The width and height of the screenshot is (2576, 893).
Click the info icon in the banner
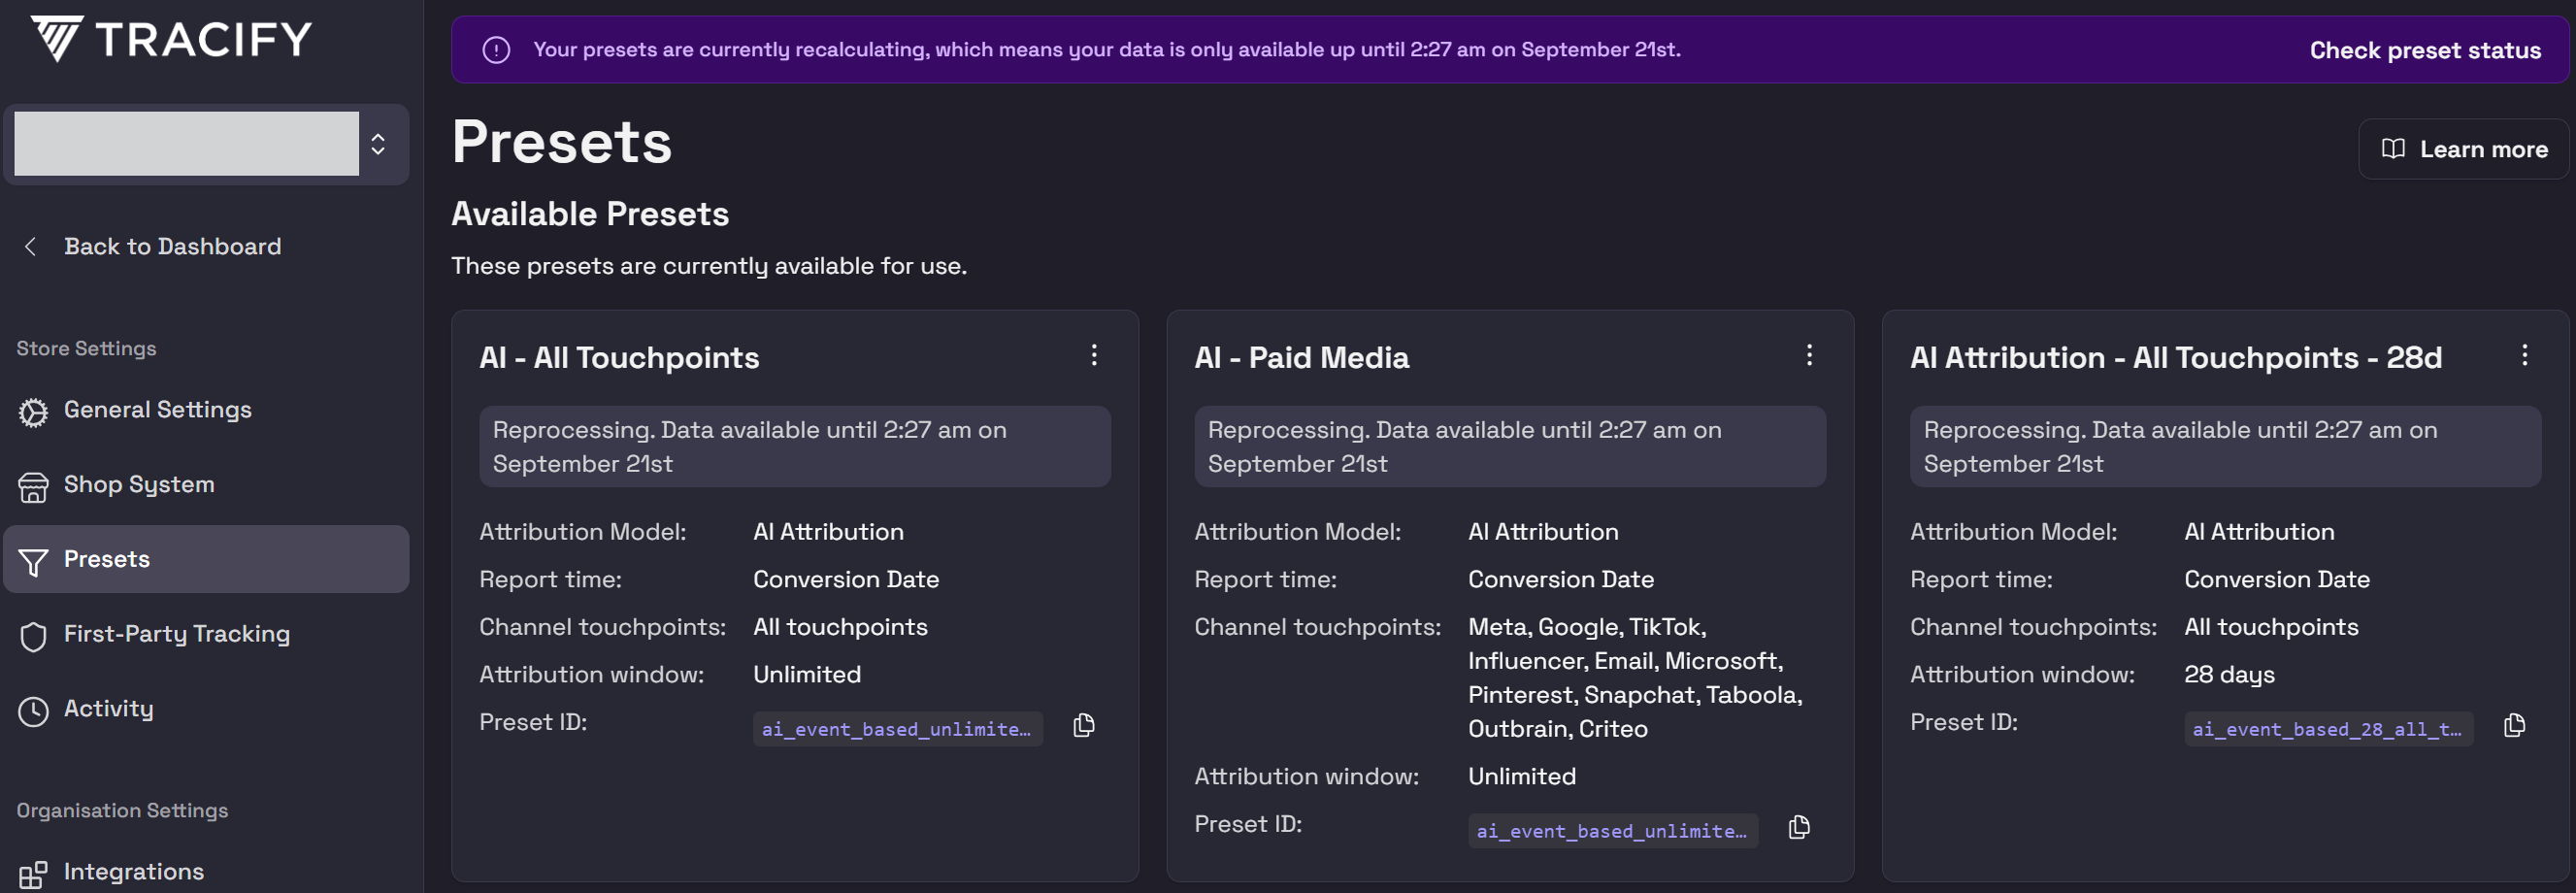pos(496,50)
